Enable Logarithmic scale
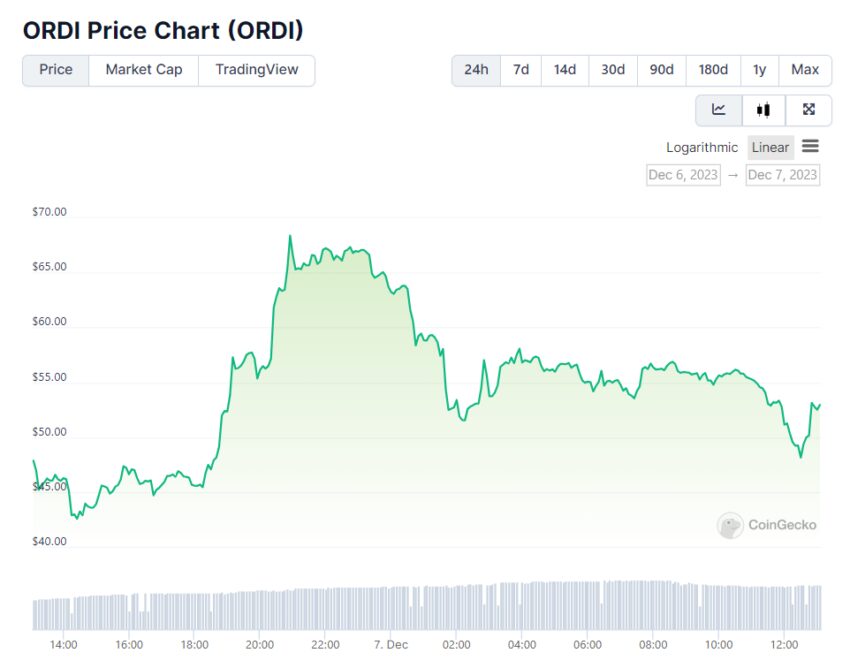The height and width of the screenshot is (668, 850). point(702,147)
